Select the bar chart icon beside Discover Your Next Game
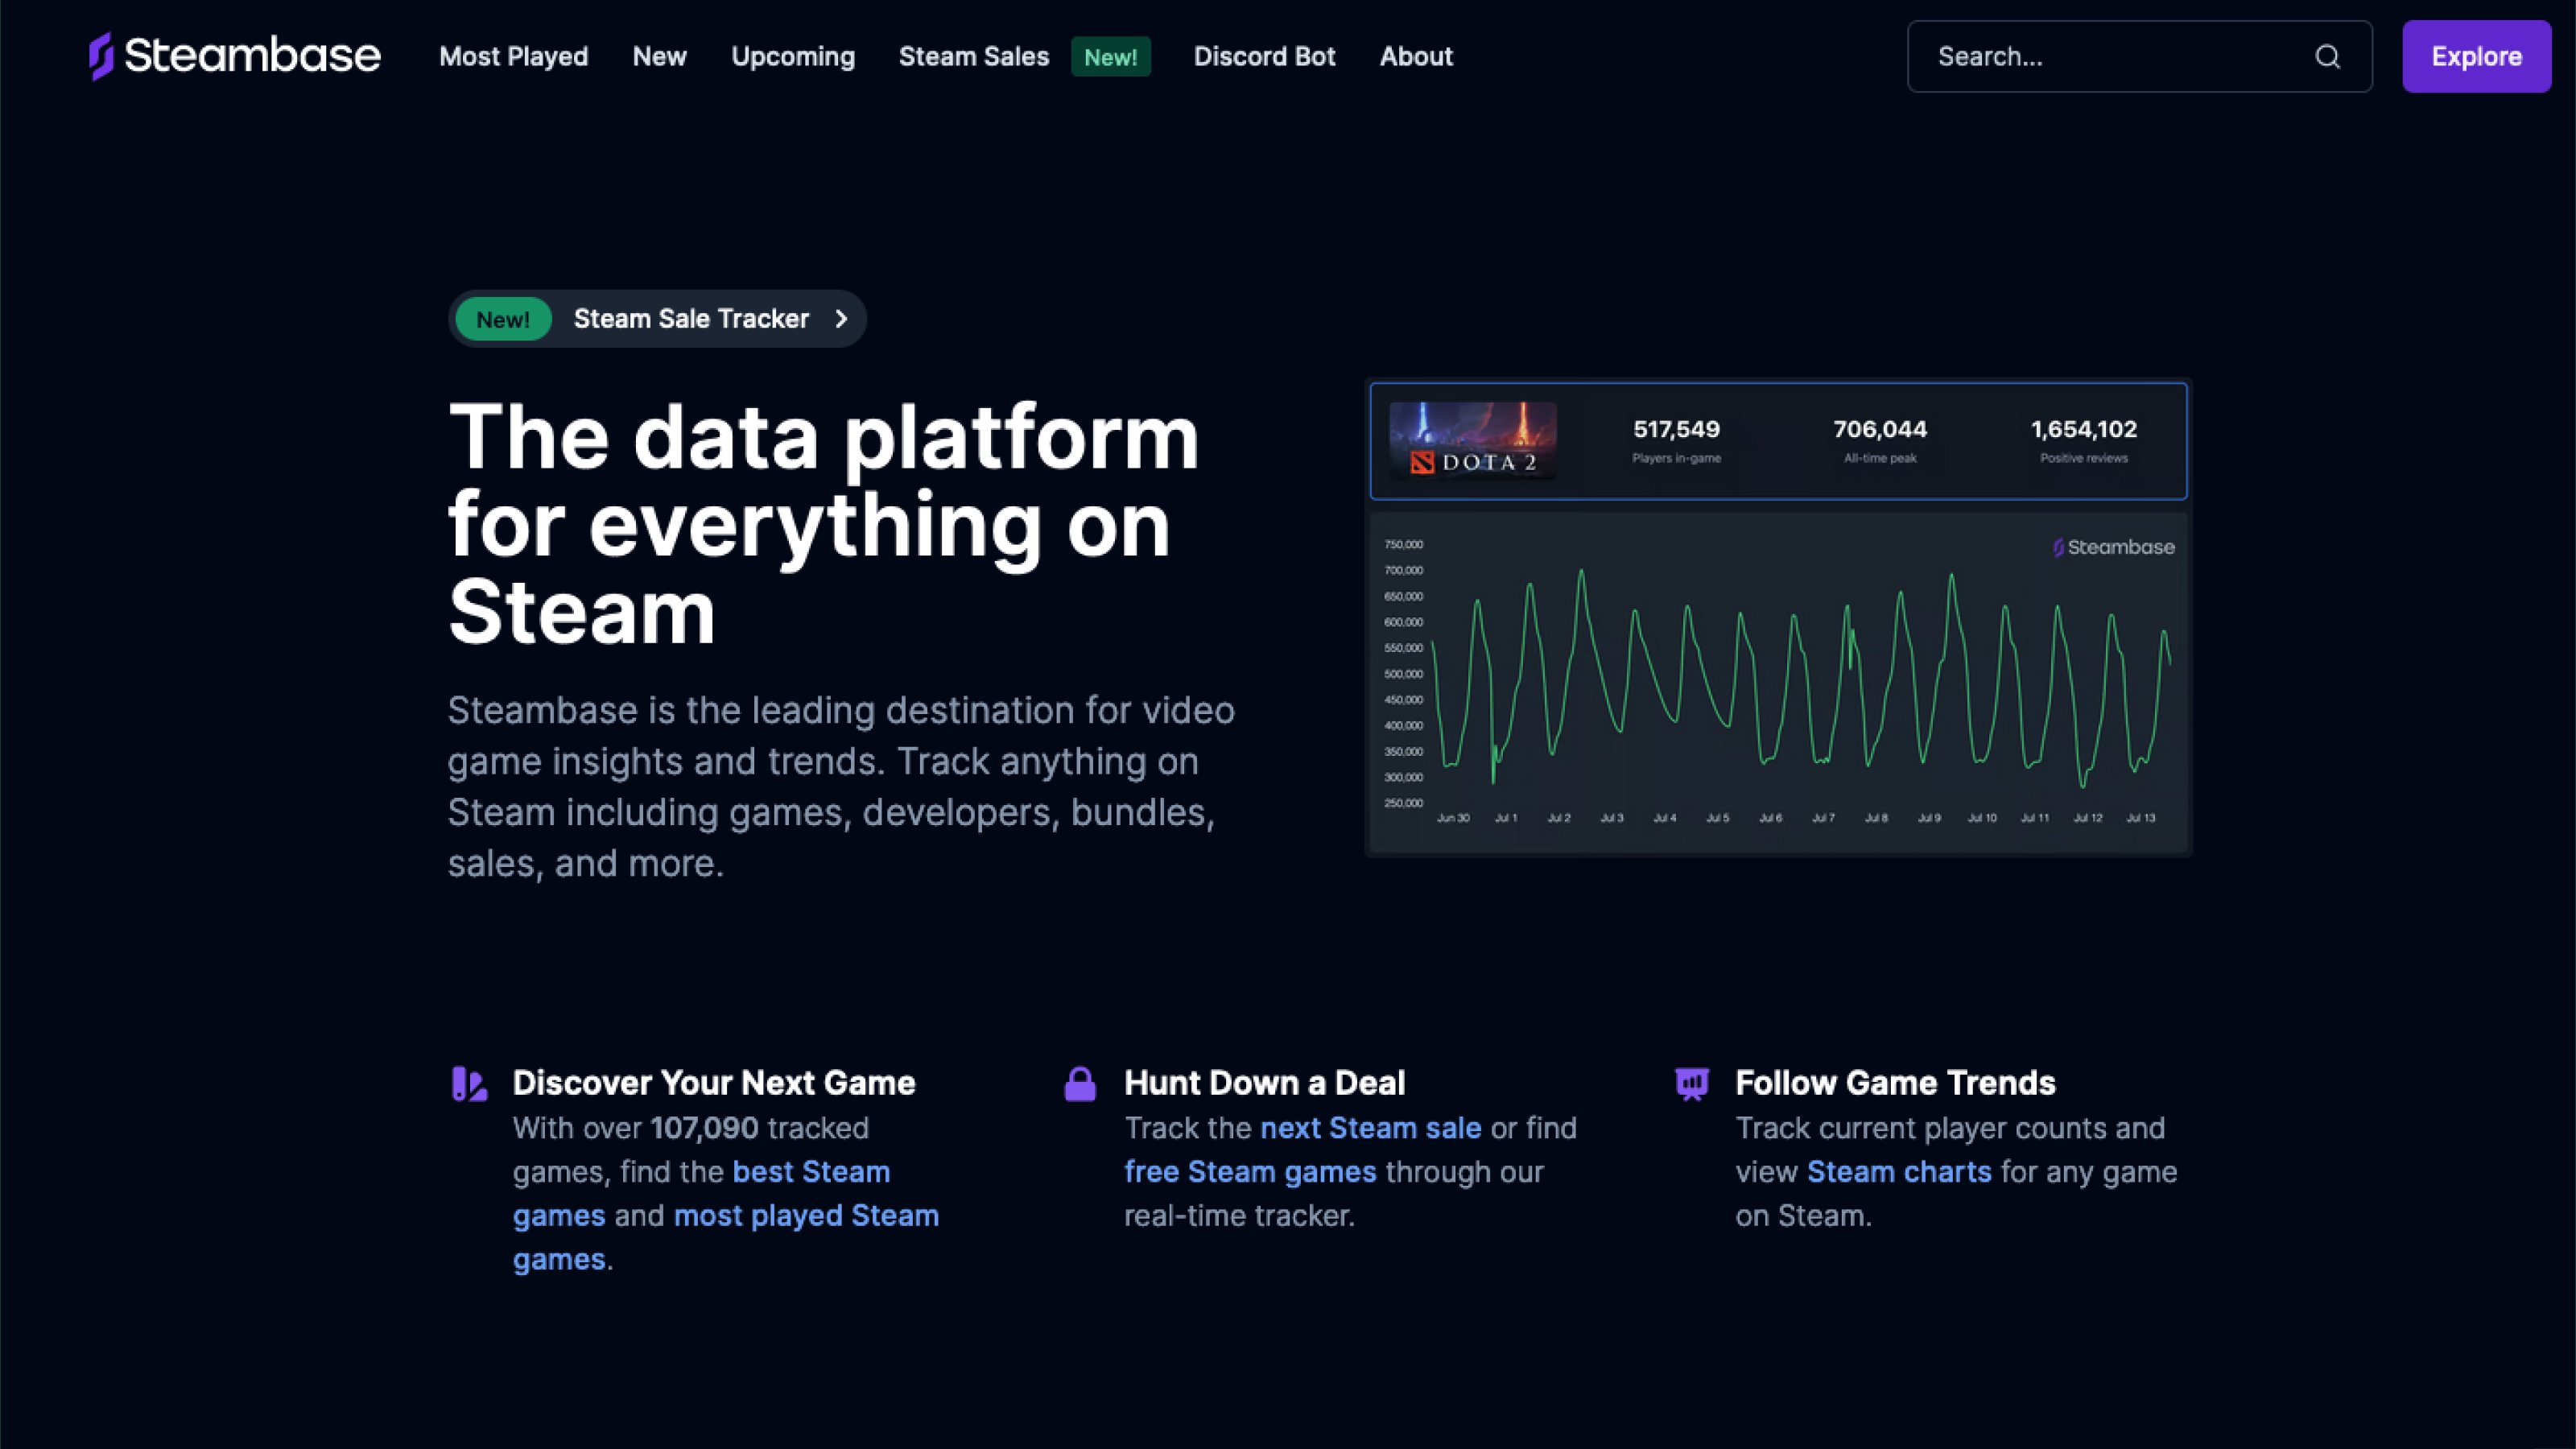This screenshot has width=2576, height=1449. click(x=469, y=1083)
